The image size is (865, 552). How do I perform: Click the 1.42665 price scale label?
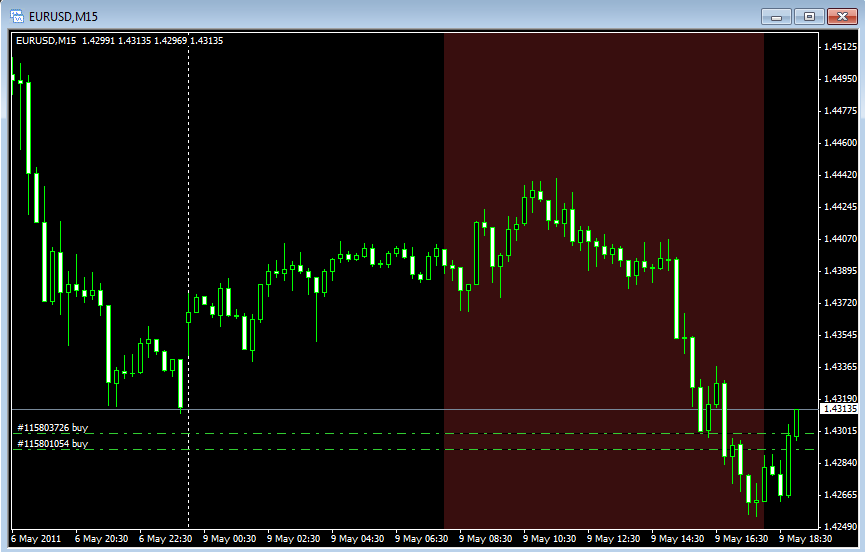(x=841, y=495)
